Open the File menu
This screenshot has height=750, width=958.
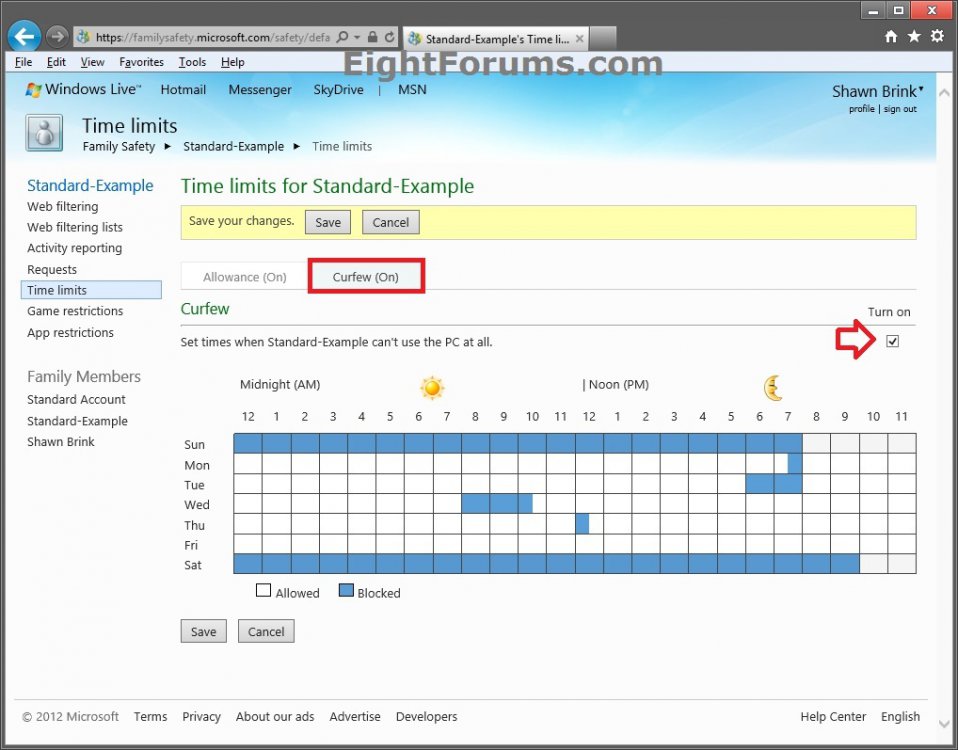[23, 62]
